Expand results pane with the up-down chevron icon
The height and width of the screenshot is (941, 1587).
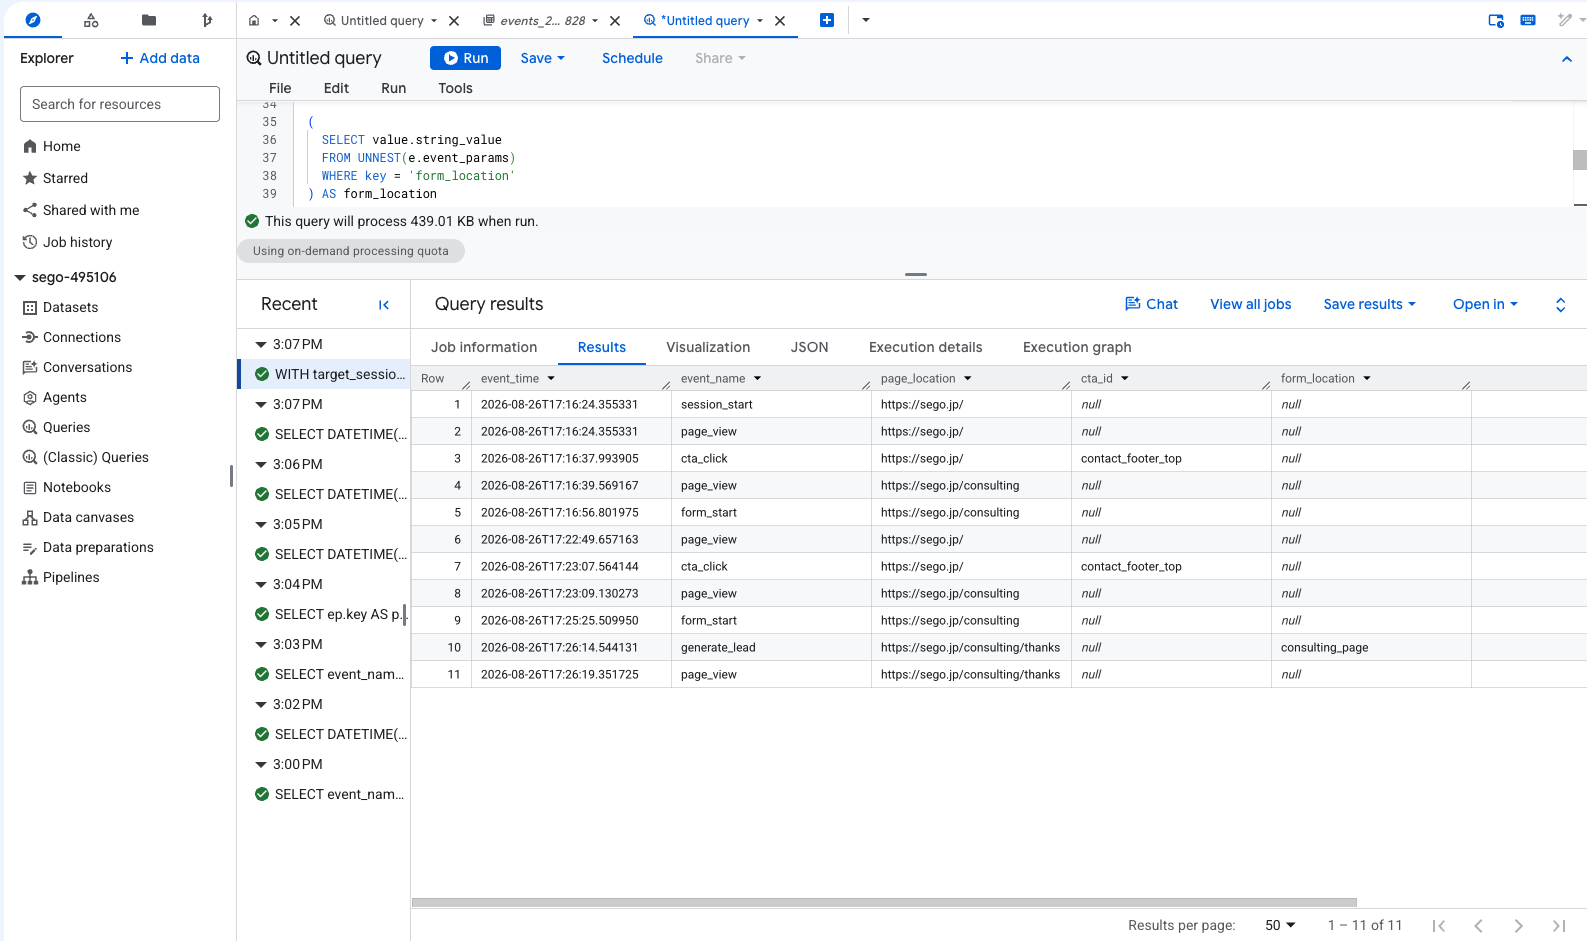pos(1560,305)
